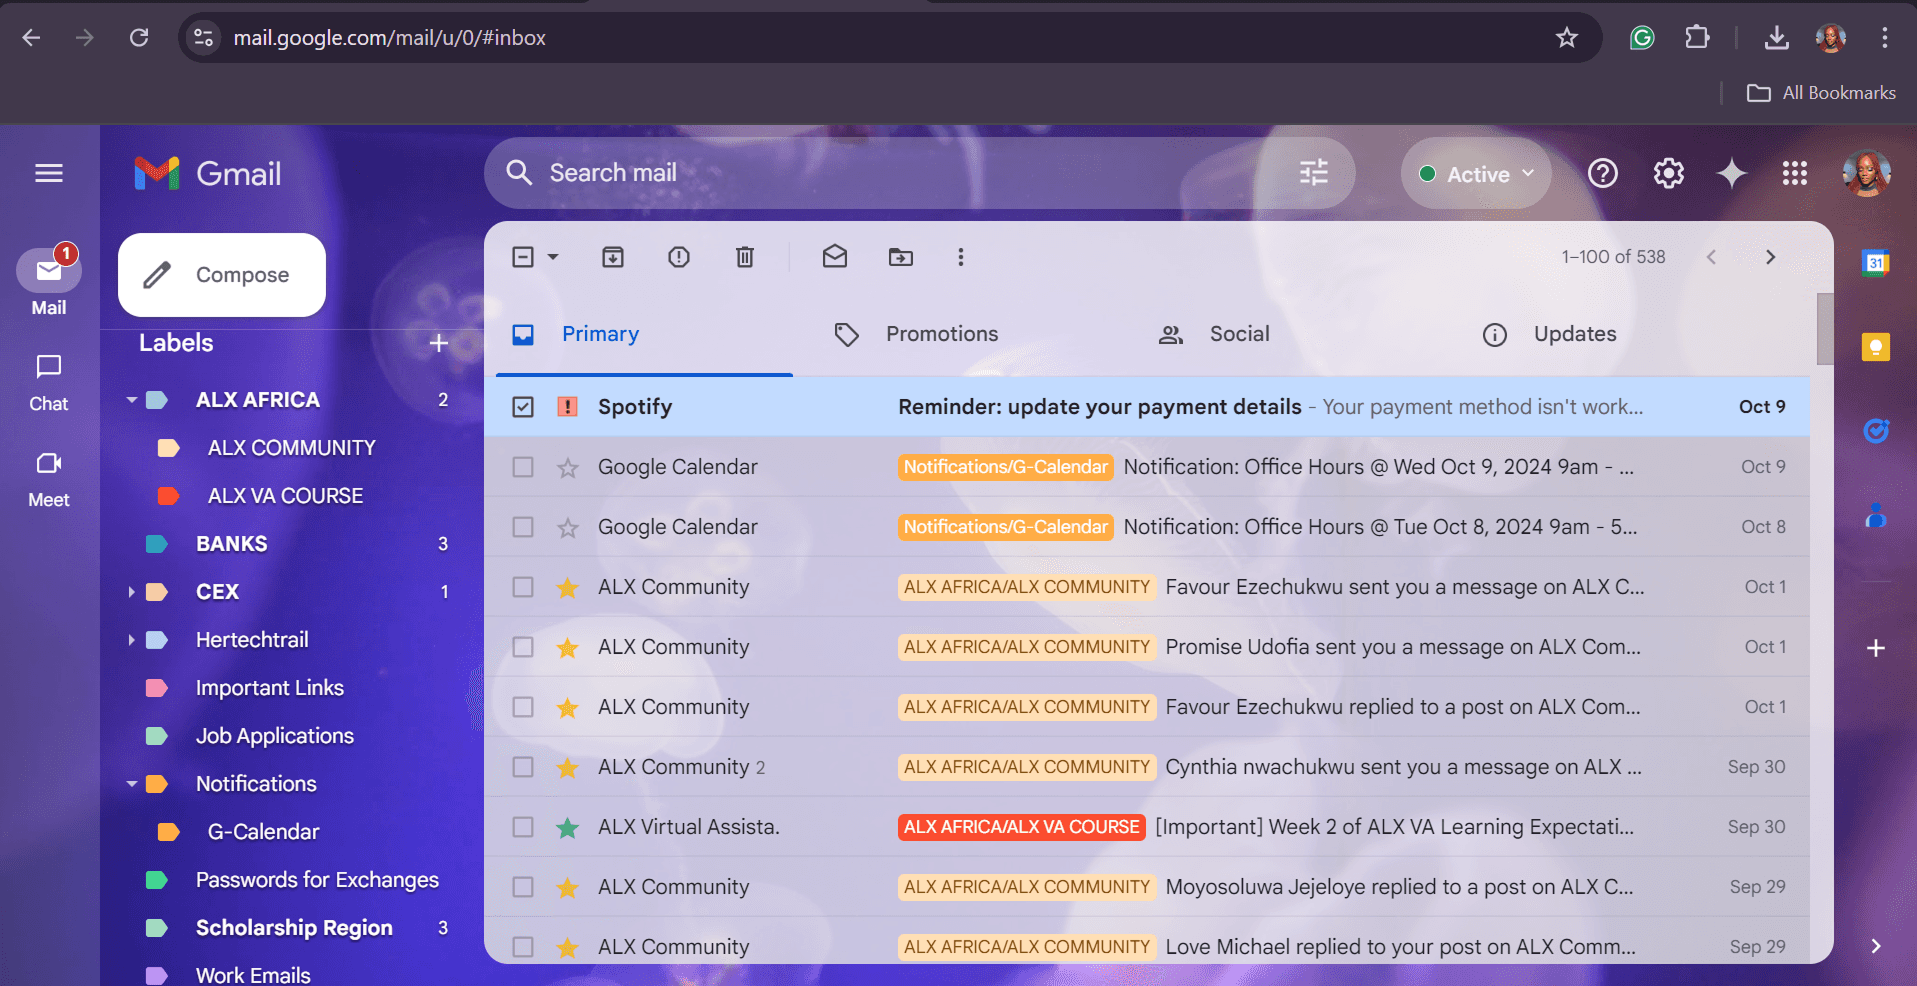Click the Archive toolbar icon

click(613, 257)
